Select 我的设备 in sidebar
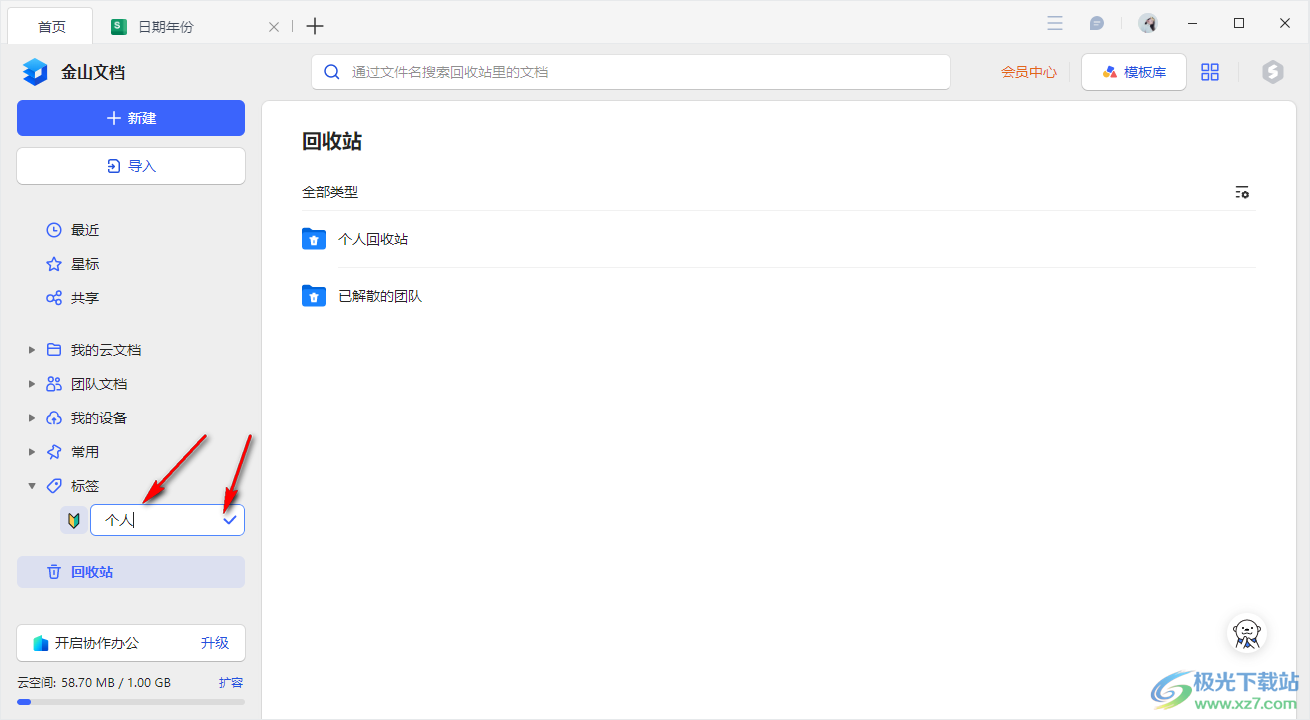 pos(99,418)
